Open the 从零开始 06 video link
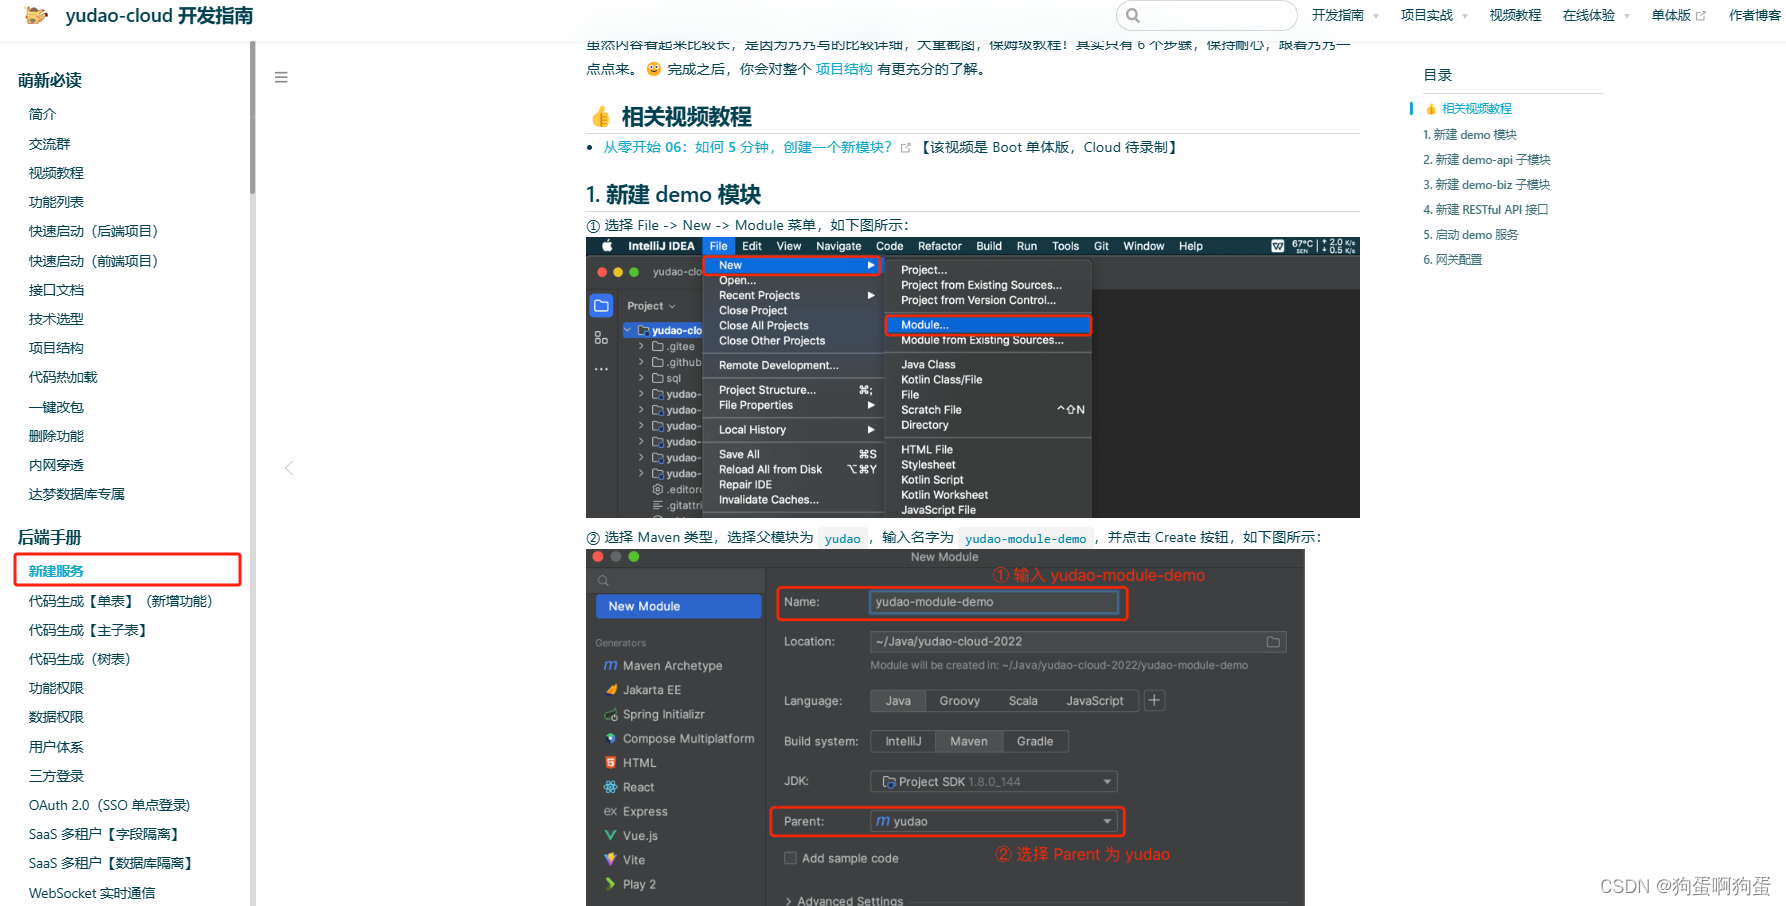1786x906 pixels. coord(747,148)
